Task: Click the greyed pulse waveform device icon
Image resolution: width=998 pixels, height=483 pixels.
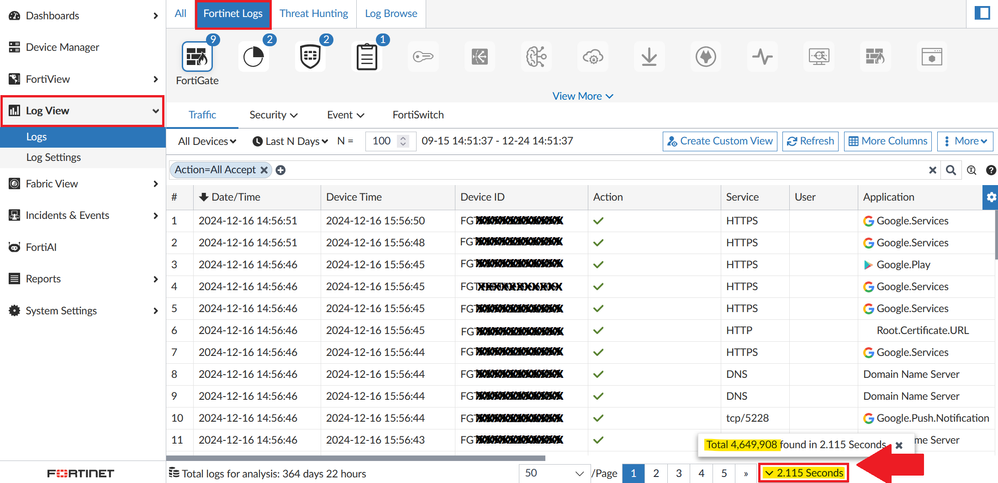Action: point(762,57)
